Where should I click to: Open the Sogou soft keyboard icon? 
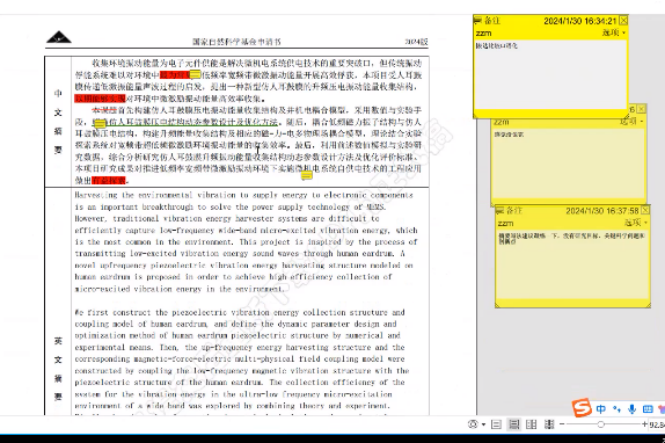(x=648, y=409)
